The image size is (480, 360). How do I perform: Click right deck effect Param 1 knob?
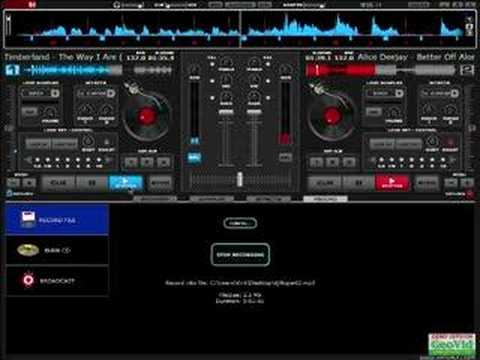point(429,110)
